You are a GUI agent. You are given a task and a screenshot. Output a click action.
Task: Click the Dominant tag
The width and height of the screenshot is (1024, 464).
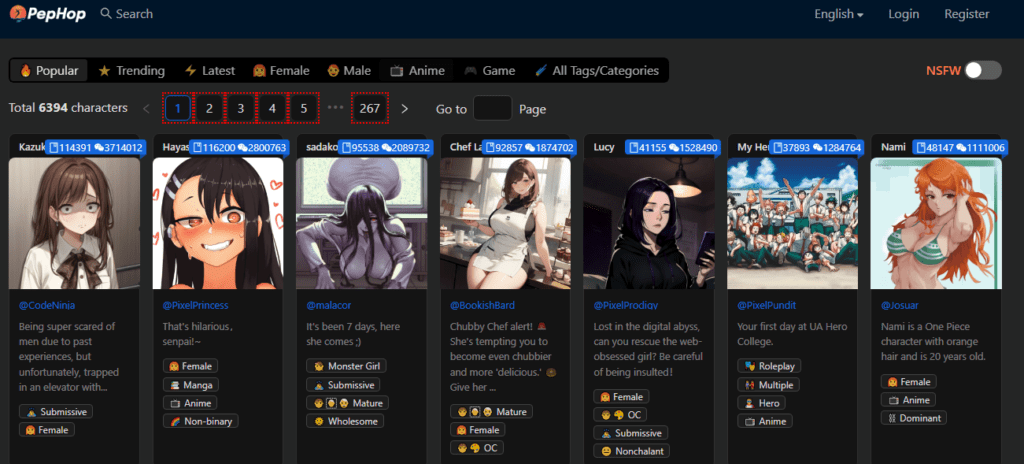pyautogui.click(x=914, y=418)
